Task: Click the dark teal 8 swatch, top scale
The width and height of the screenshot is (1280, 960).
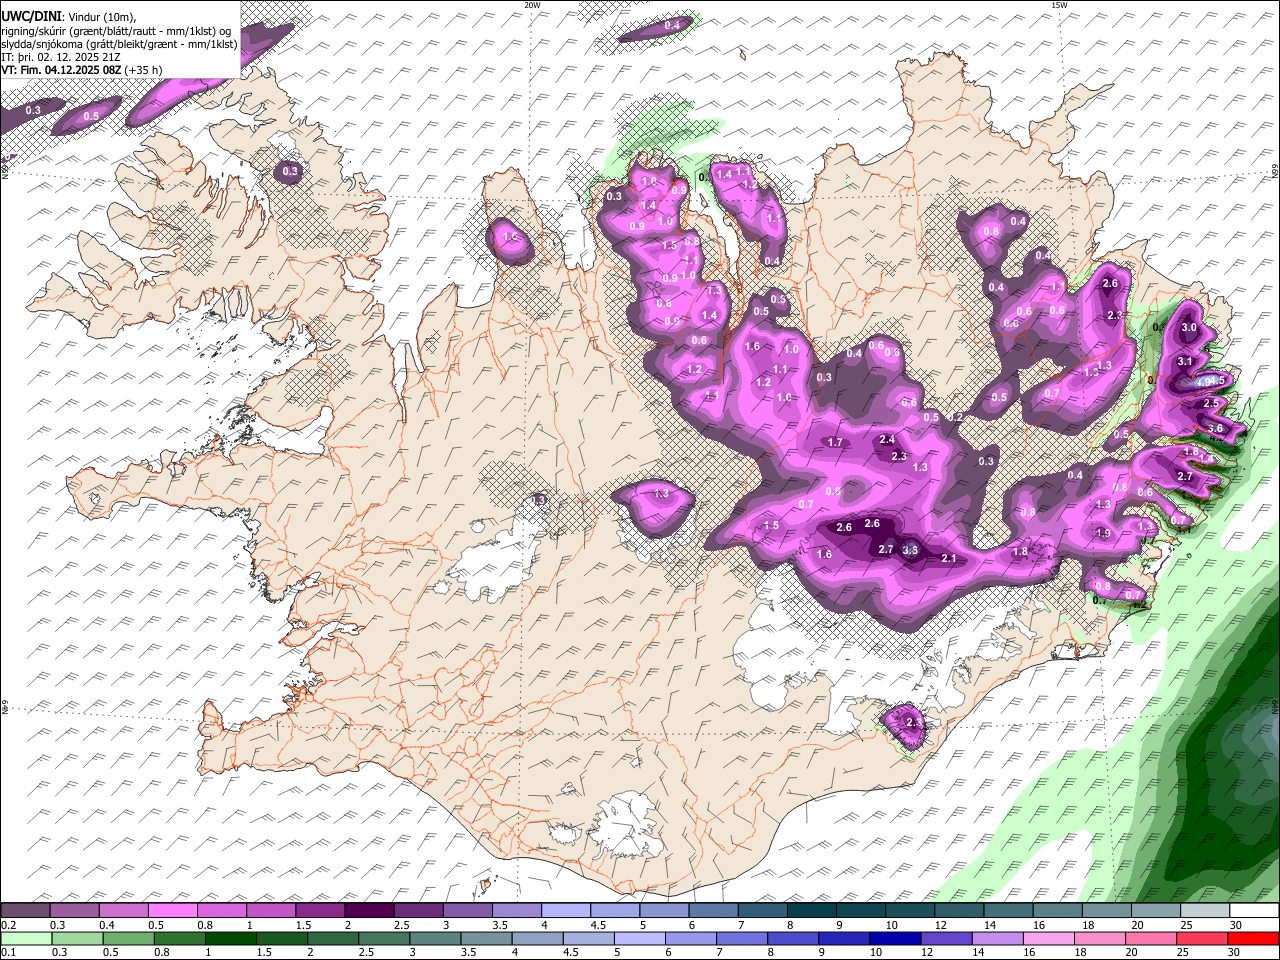Action: click(811, 910)
